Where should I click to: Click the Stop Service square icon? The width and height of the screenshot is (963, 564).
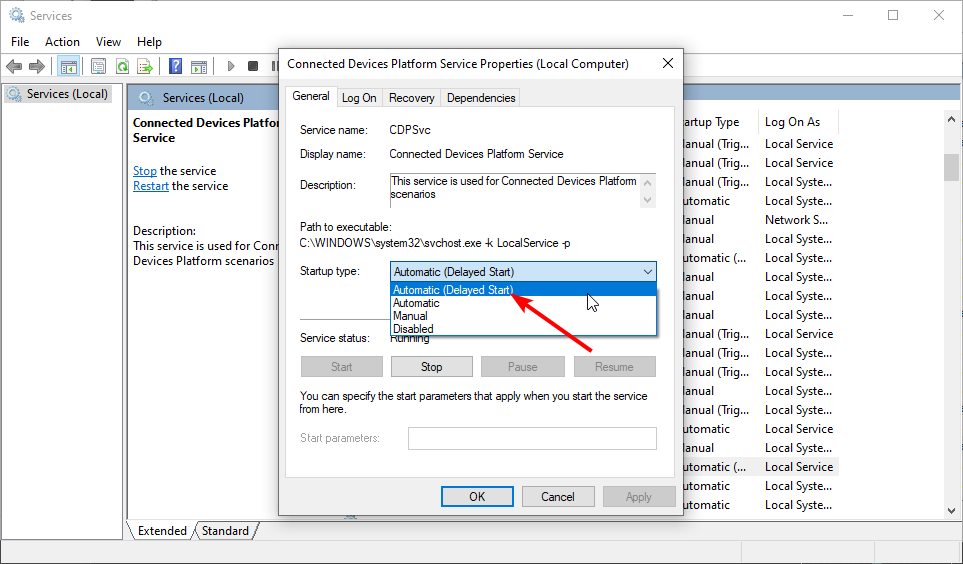pyautogui.click(x=253, y=66)
